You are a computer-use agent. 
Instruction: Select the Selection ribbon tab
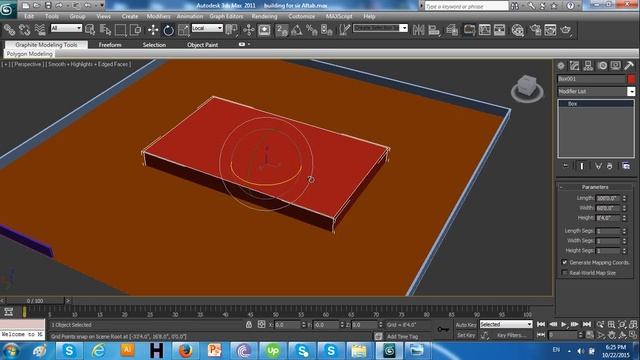[154, 45]
